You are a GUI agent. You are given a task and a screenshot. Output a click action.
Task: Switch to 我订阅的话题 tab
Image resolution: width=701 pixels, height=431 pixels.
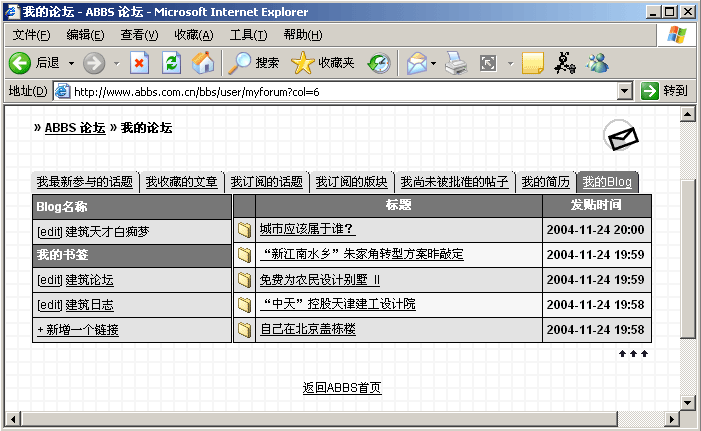(x=266, y=182)
